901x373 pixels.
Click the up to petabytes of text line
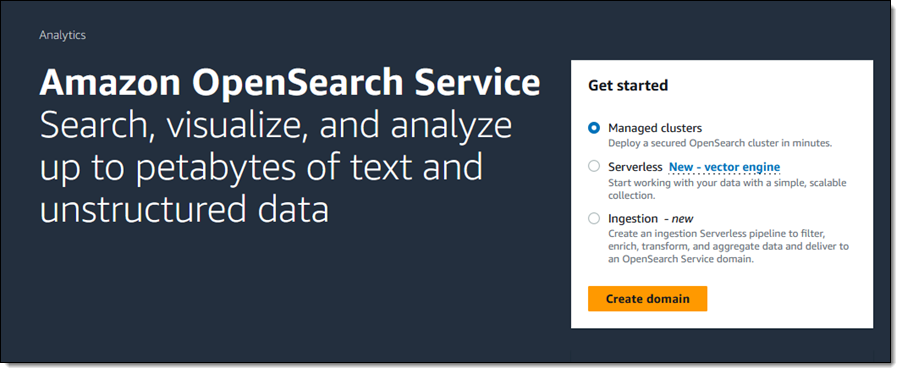[x=261, y=168]
